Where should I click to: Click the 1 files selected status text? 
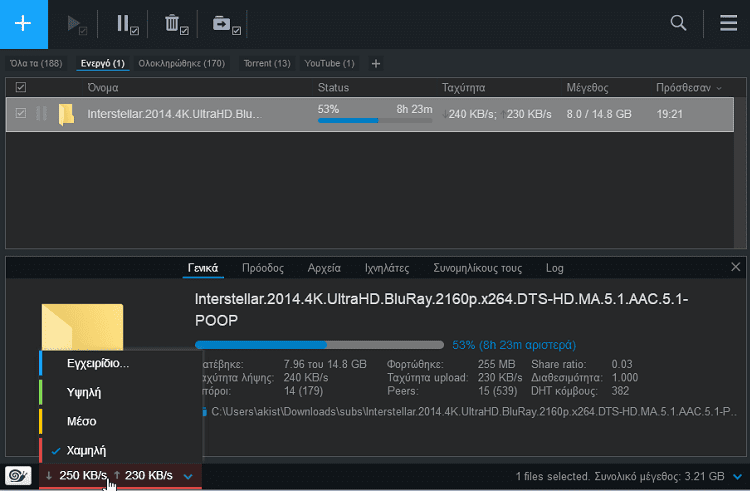(553, 476)
